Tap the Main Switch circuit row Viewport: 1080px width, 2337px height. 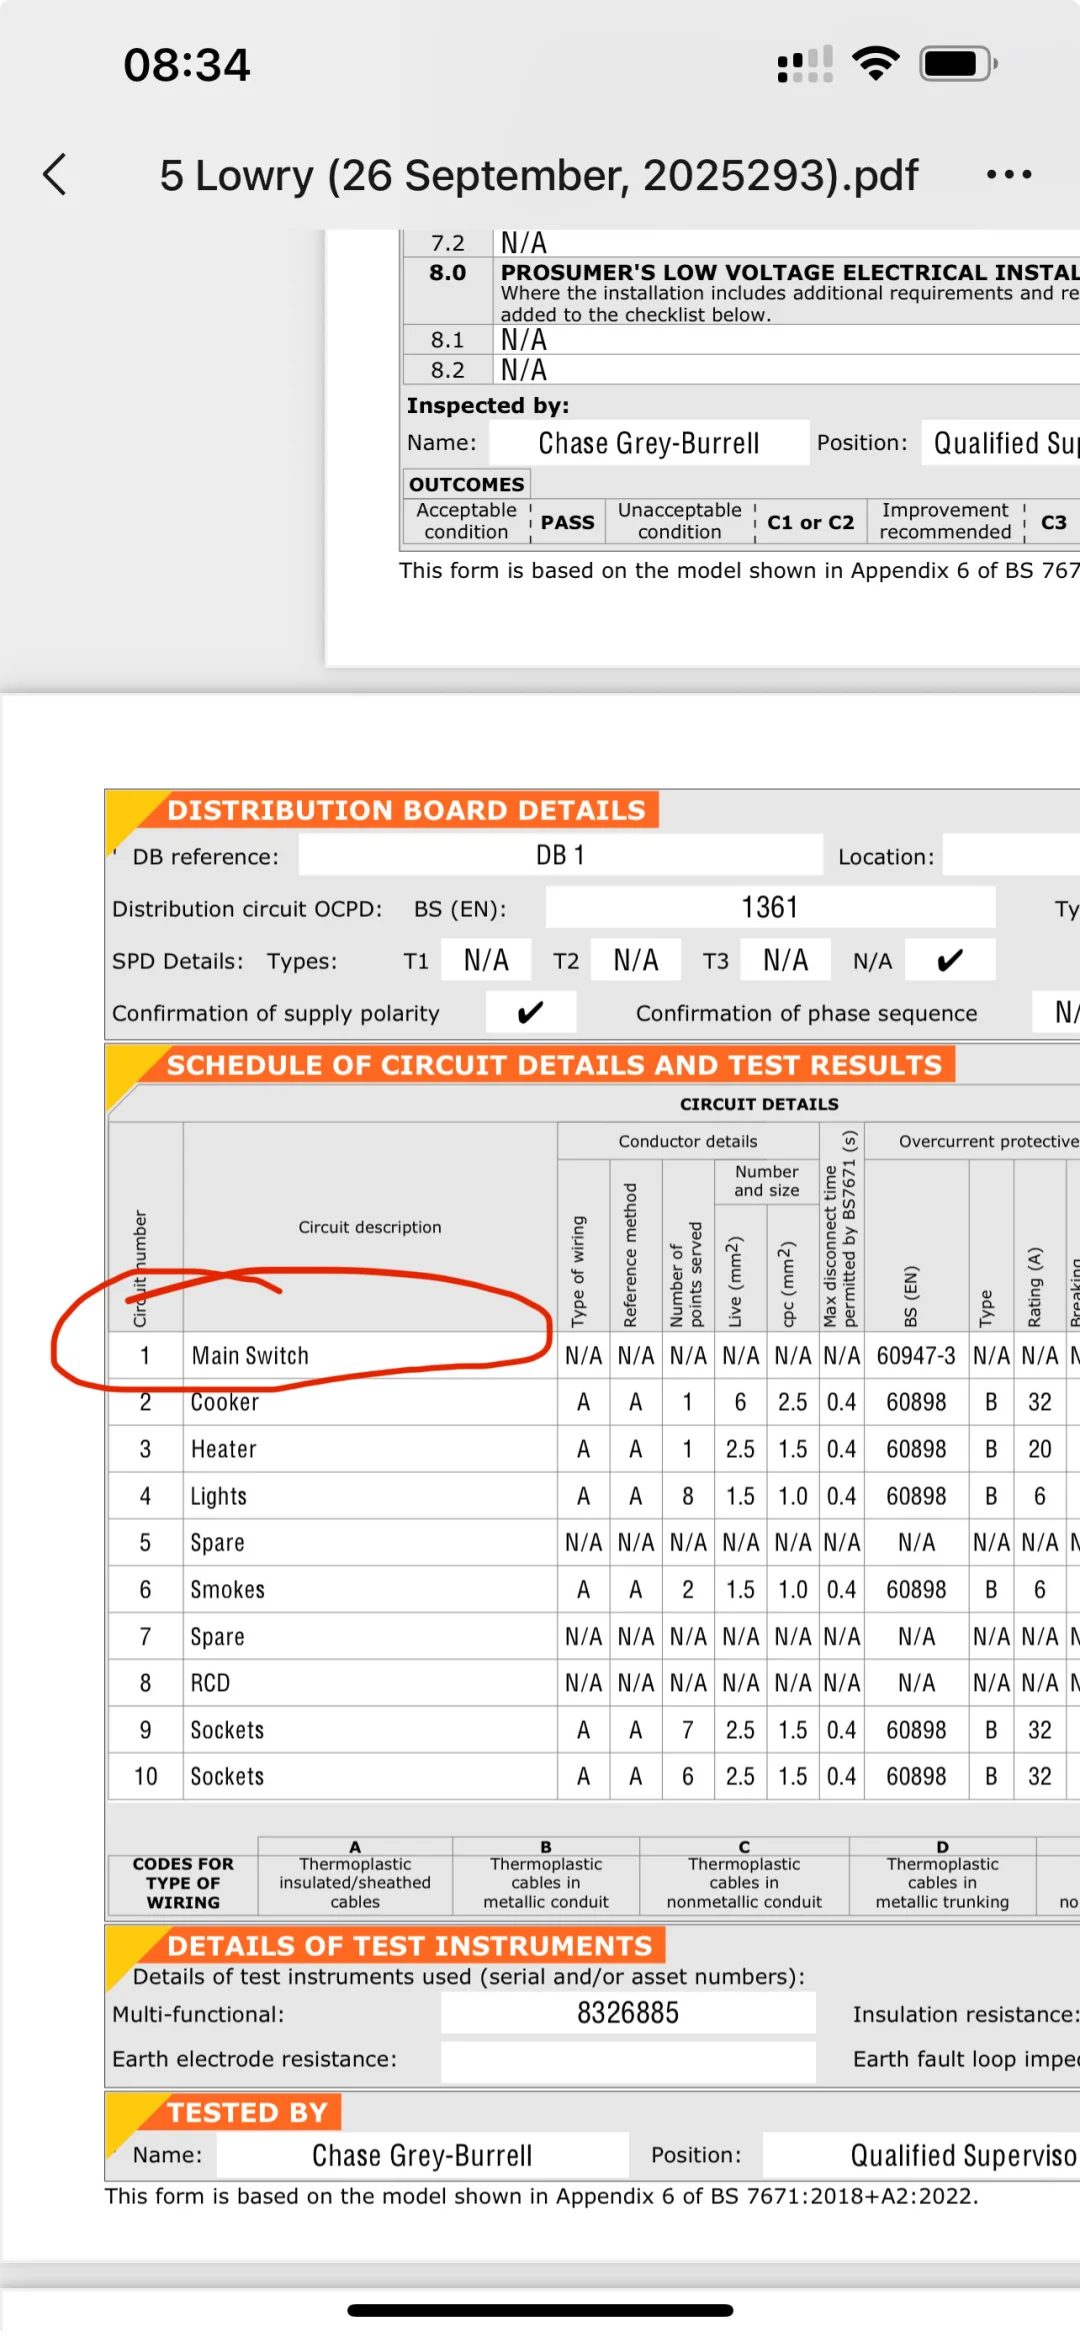594,1355
